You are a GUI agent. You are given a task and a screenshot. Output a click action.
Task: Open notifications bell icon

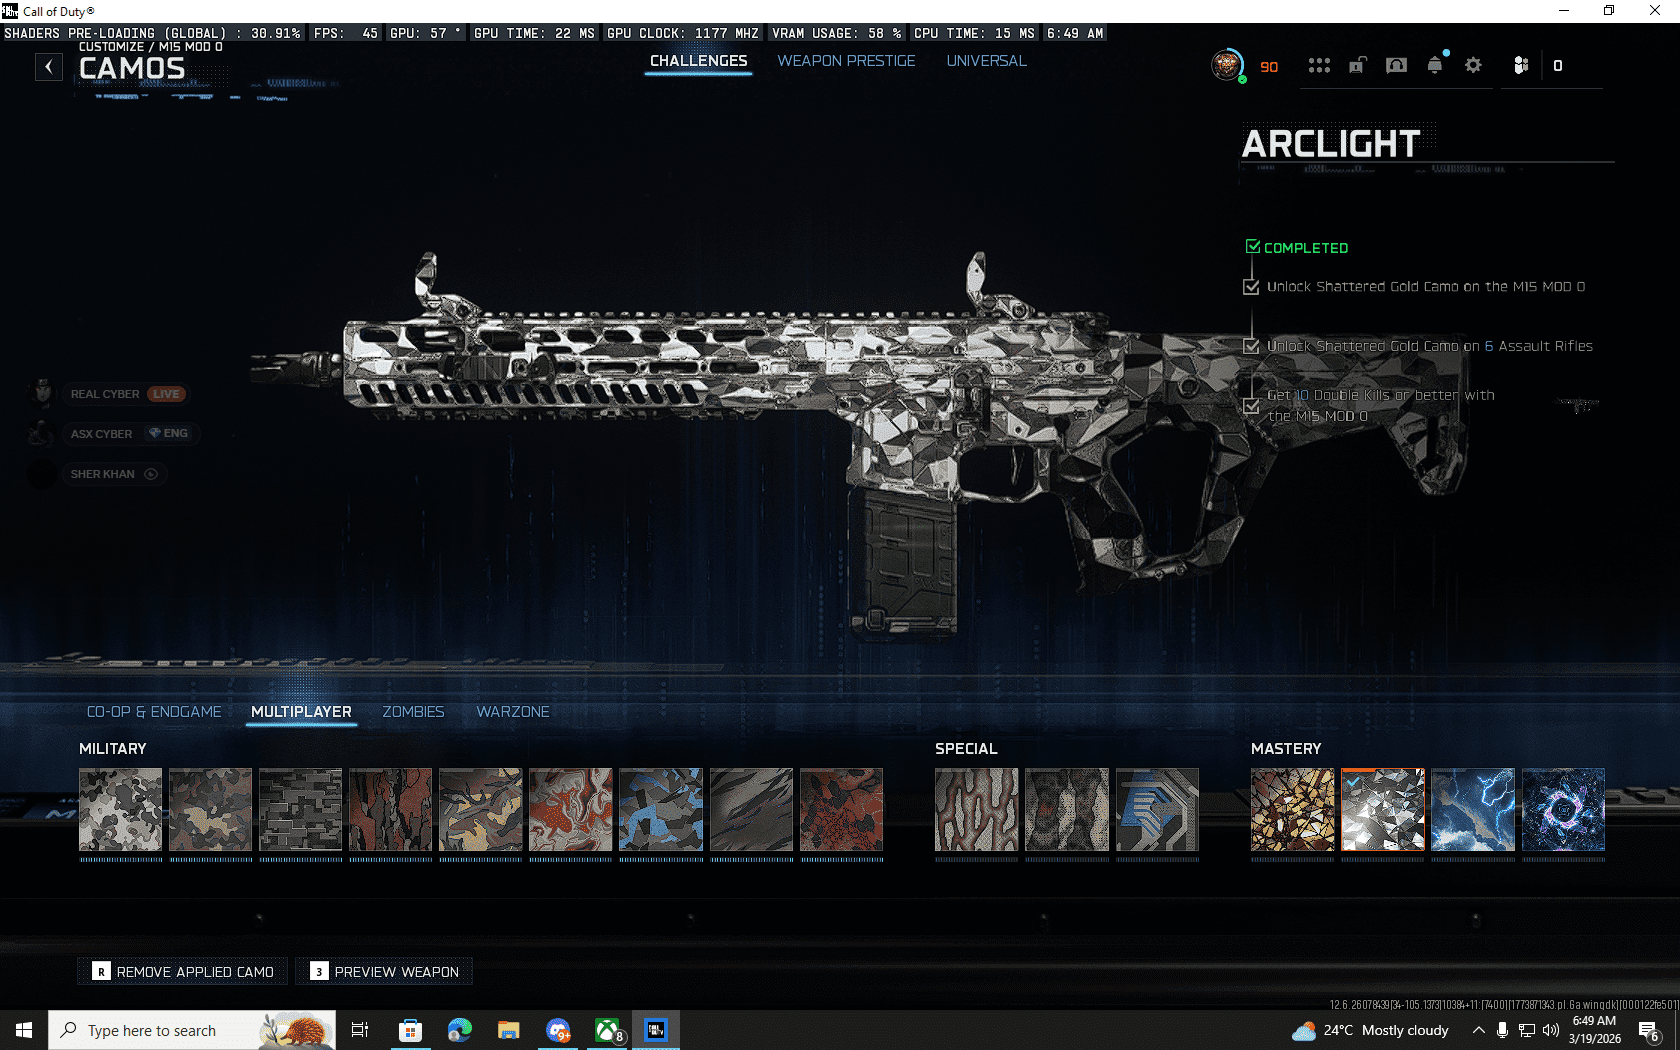1435,66
